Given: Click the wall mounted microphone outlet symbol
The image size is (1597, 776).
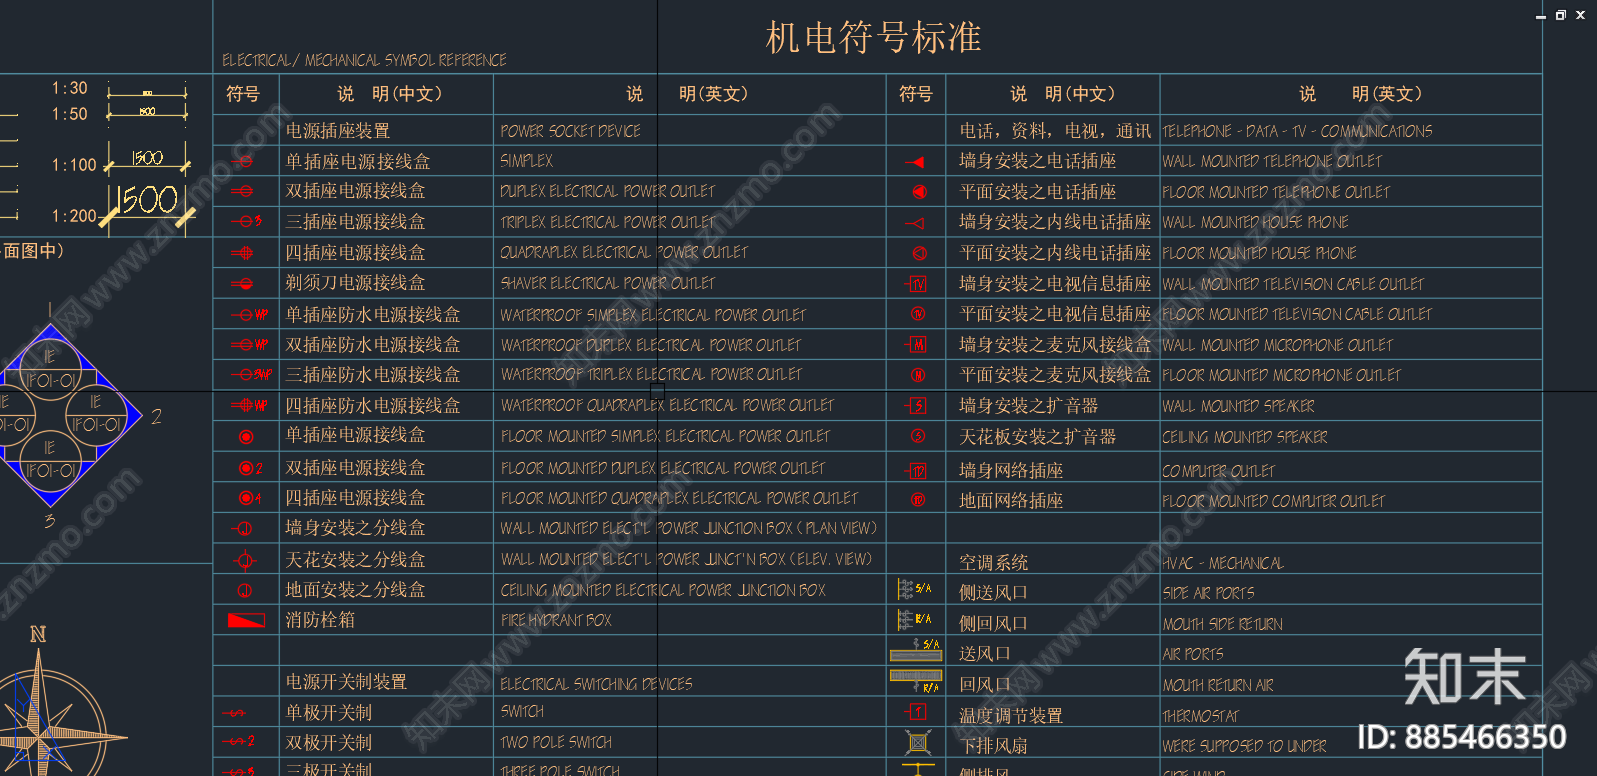Looking at the screenshot, I should (916, 345).
